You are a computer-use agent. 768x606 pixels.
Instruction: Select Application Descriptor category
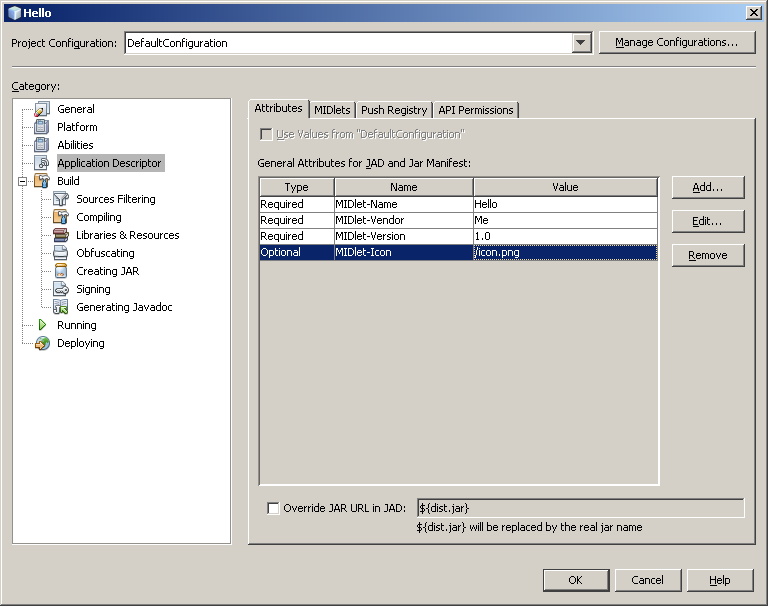pos(109,163)
